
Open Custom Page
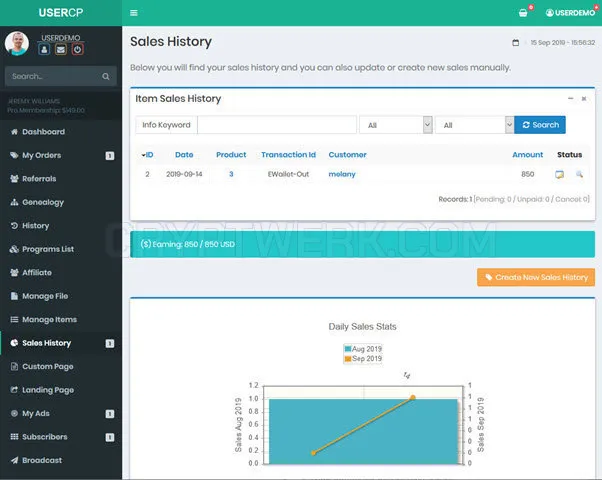coord(48,366)
